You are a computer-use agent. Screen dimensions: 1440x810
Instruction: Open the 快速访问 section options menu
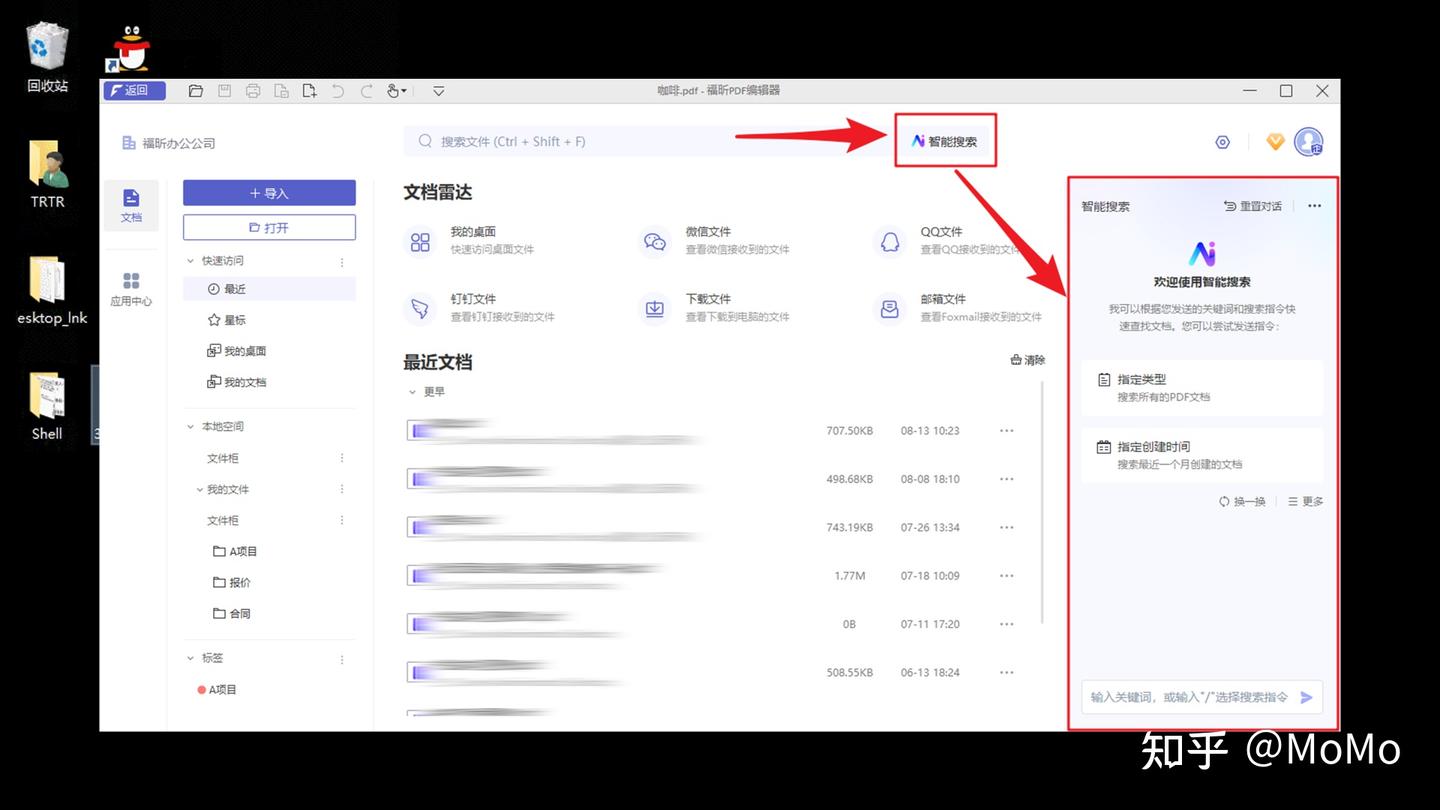(342, 262)
